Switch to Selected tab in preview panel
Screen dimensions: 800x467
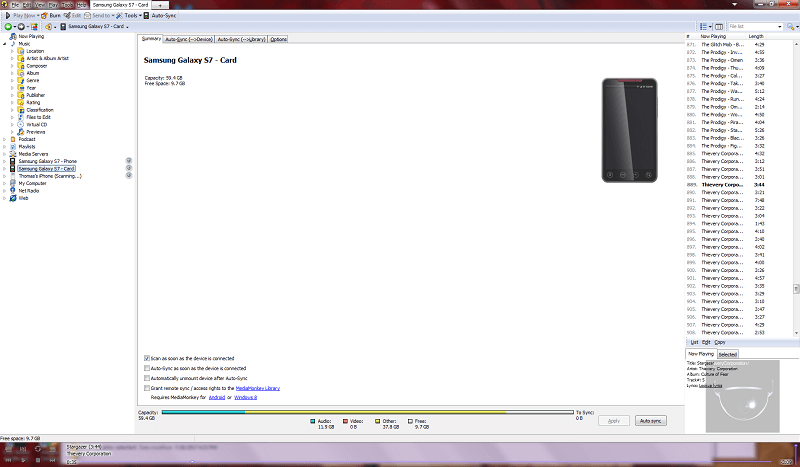point(728,354)
